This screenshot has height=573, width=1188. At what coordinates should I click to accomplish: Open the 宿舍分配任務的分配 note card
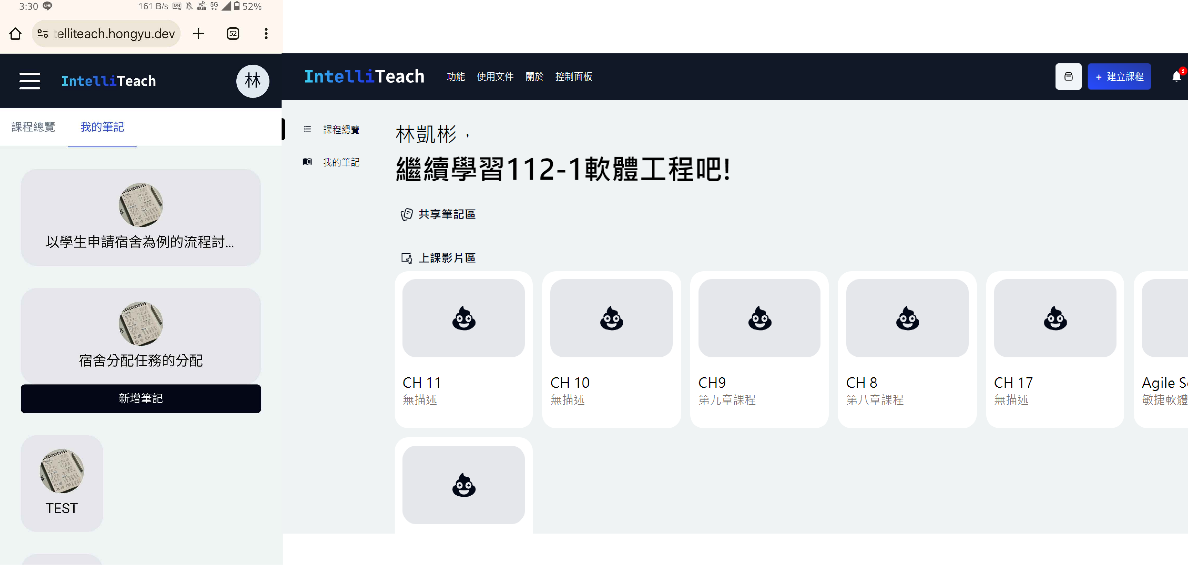click(141, 336)
